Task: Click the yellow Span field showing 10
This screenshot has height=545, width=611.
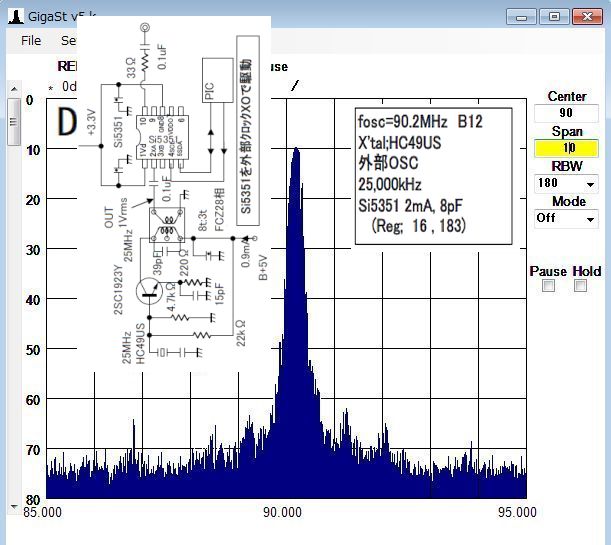Action: (x=566, y=148)
